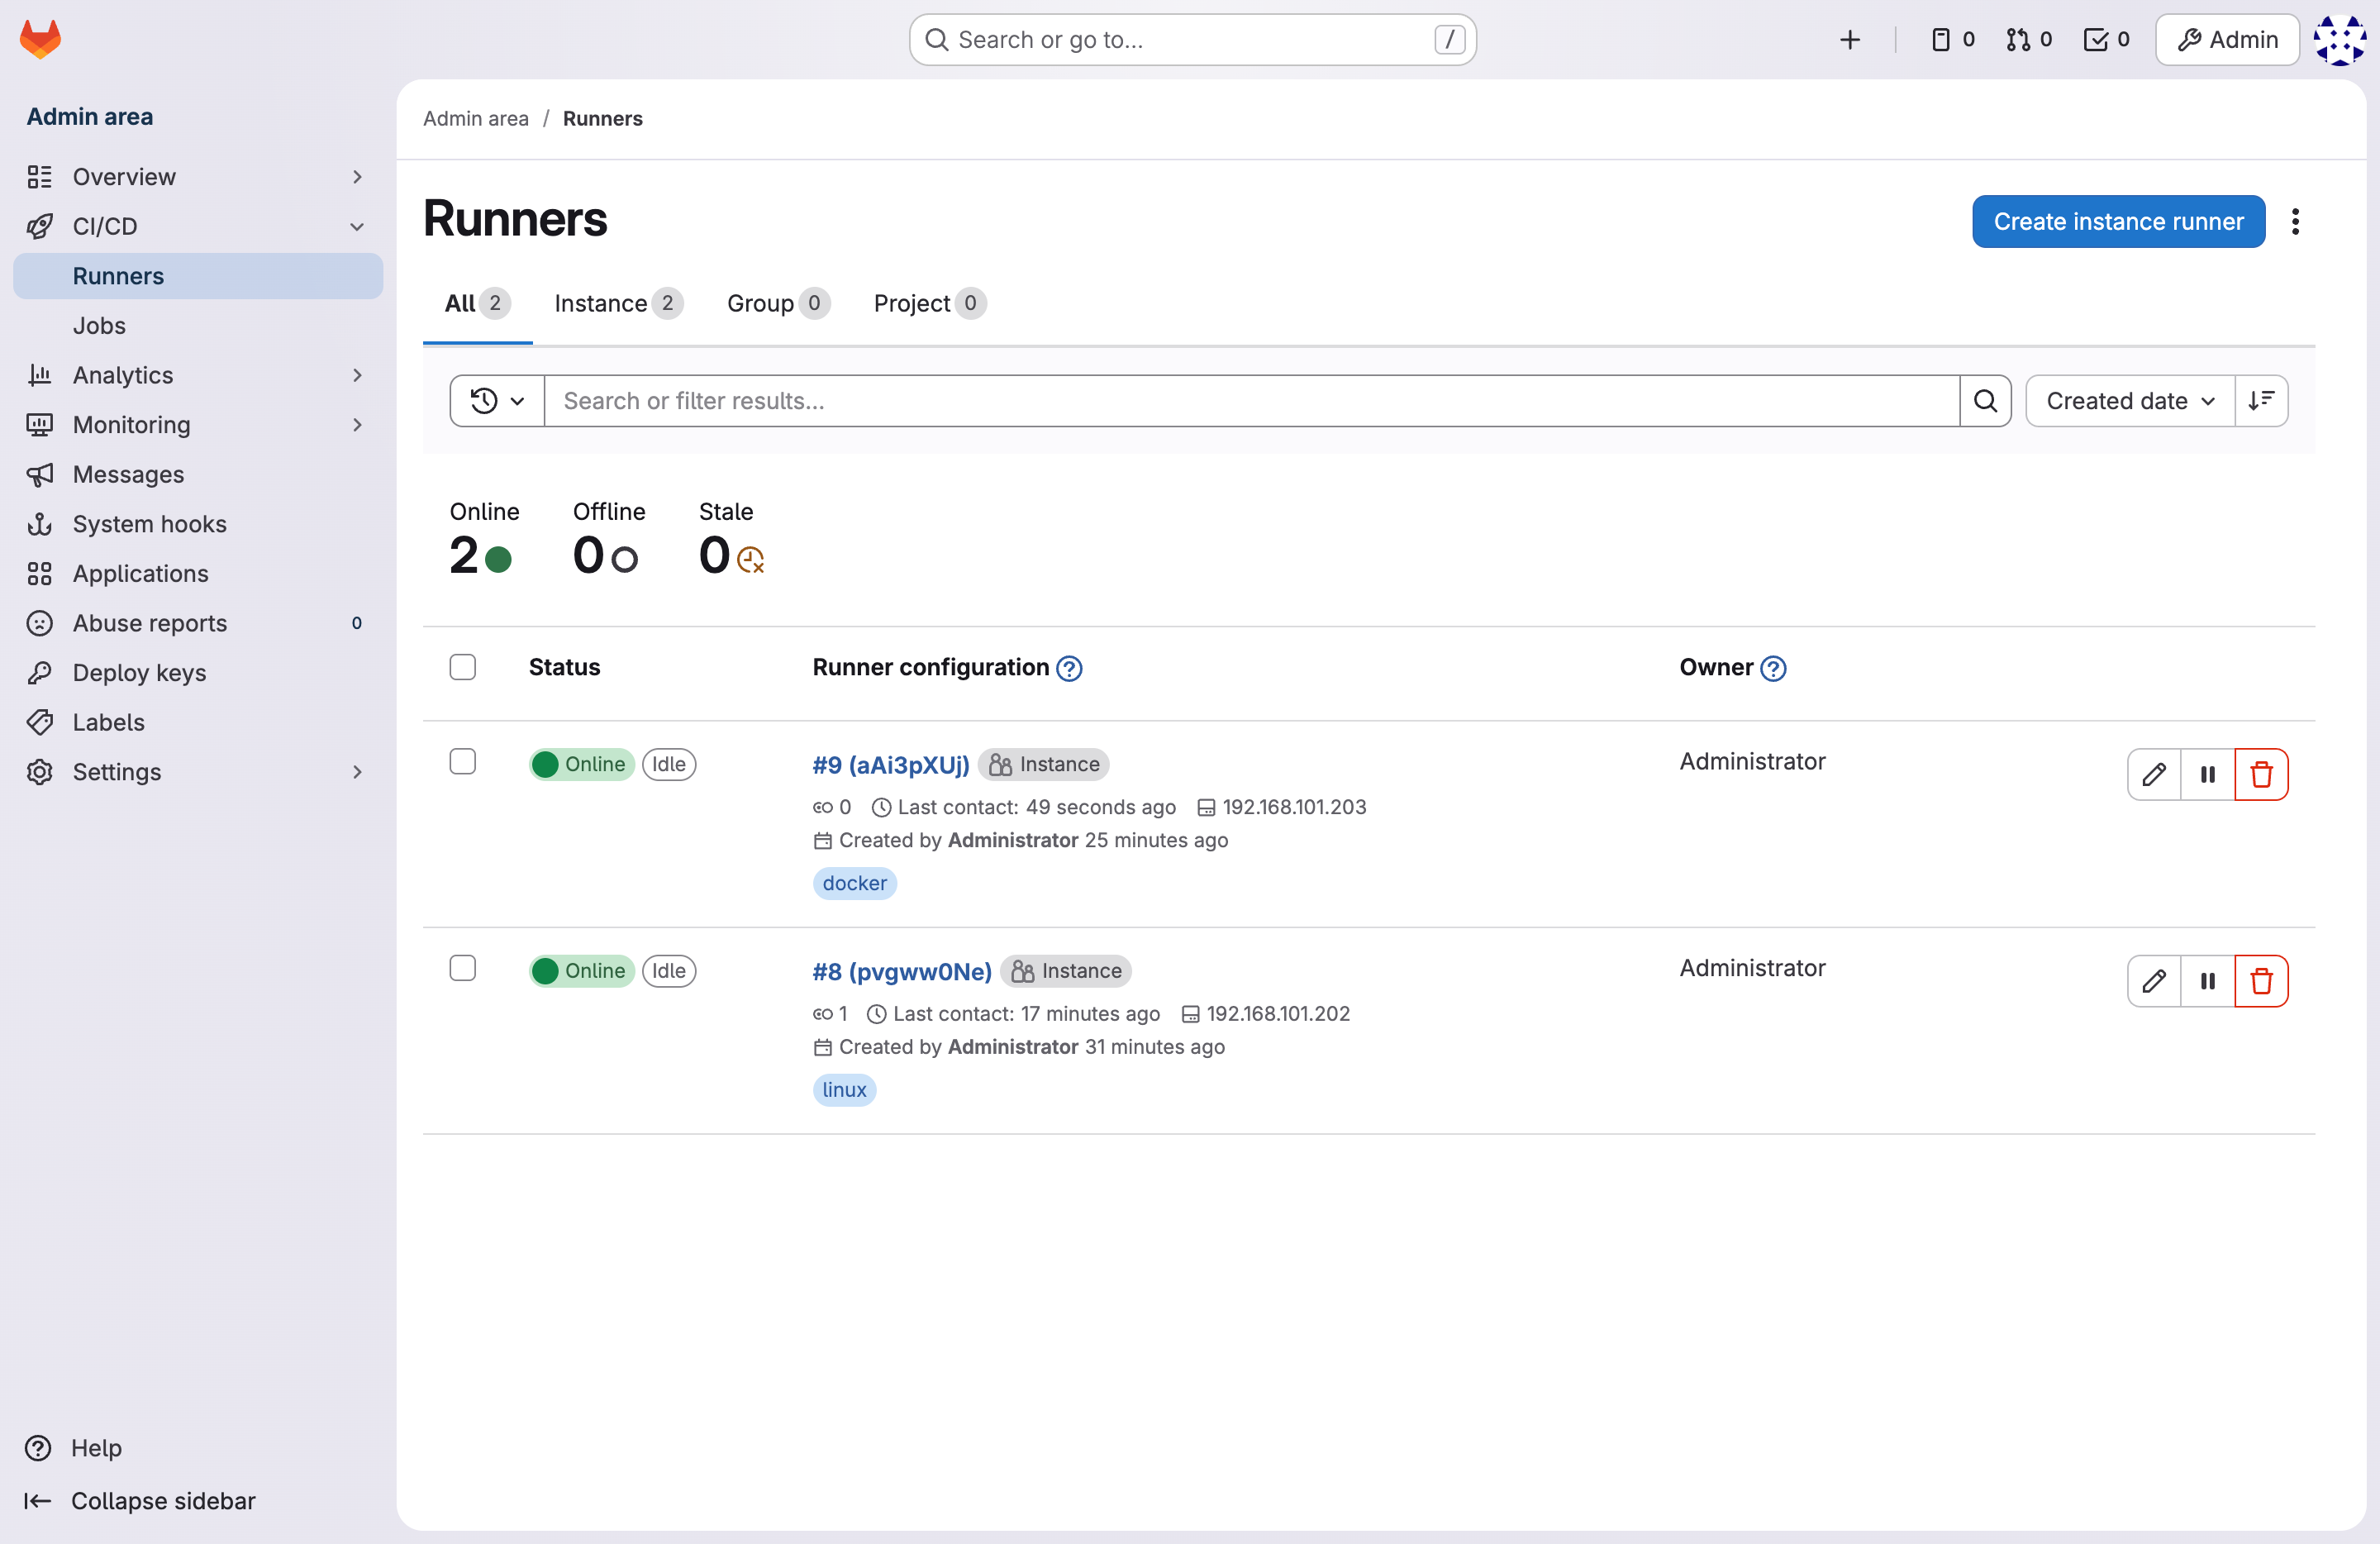The width and height of the screenshot is (2380, 1544).
Task: Click the Runner configuration help icon
Action: [1069, 668]
